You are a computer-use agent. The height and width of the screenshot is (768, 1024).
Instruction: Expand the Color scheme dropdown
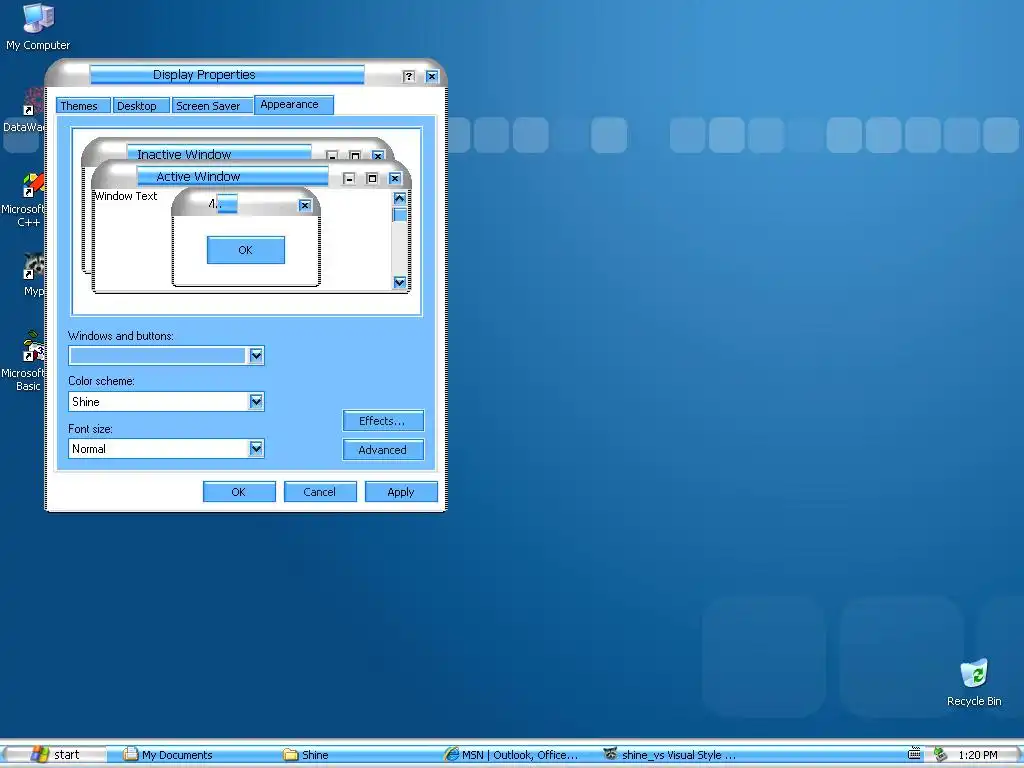click(x=256, y=401)
